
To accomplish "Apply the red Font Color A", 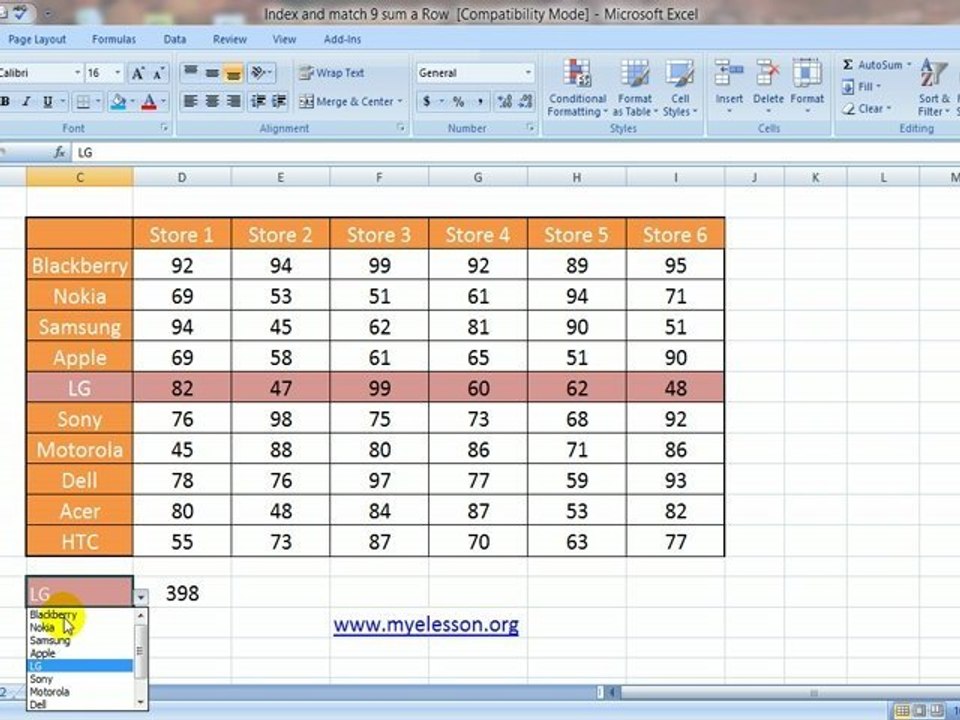I will tap(149, 102).
